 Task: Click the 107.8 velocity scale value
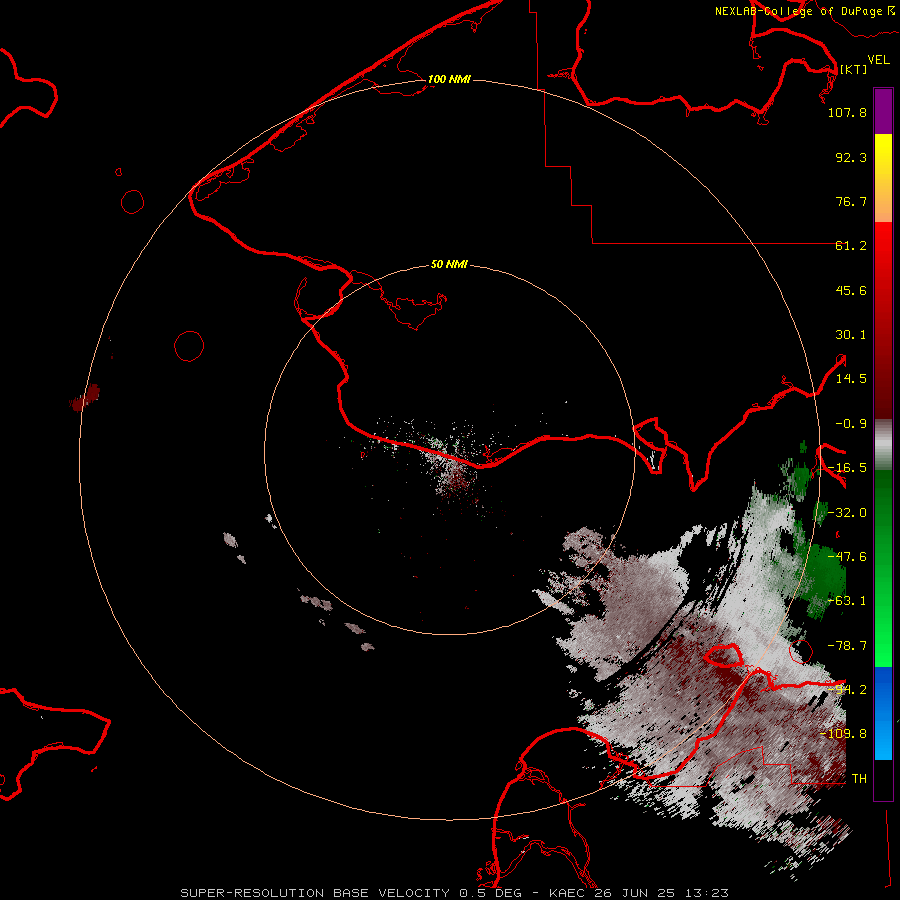tap(847, 112)
